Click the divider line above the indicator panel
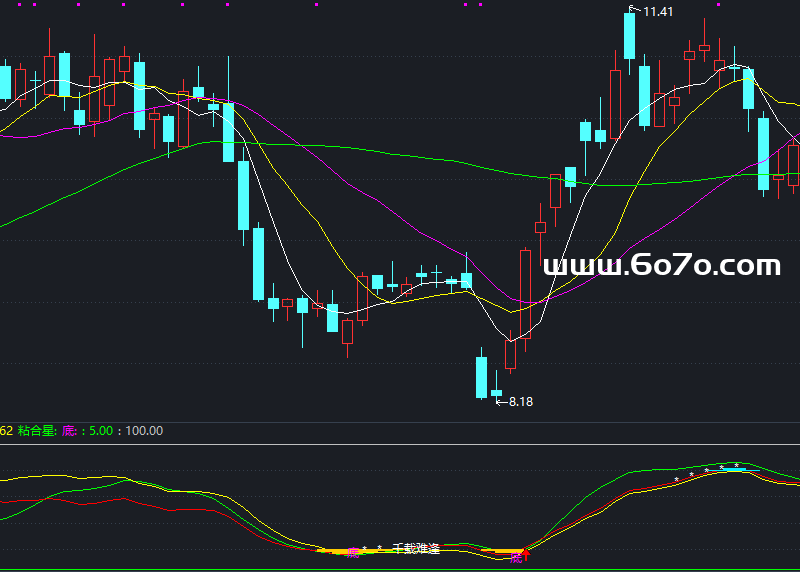 400,444
